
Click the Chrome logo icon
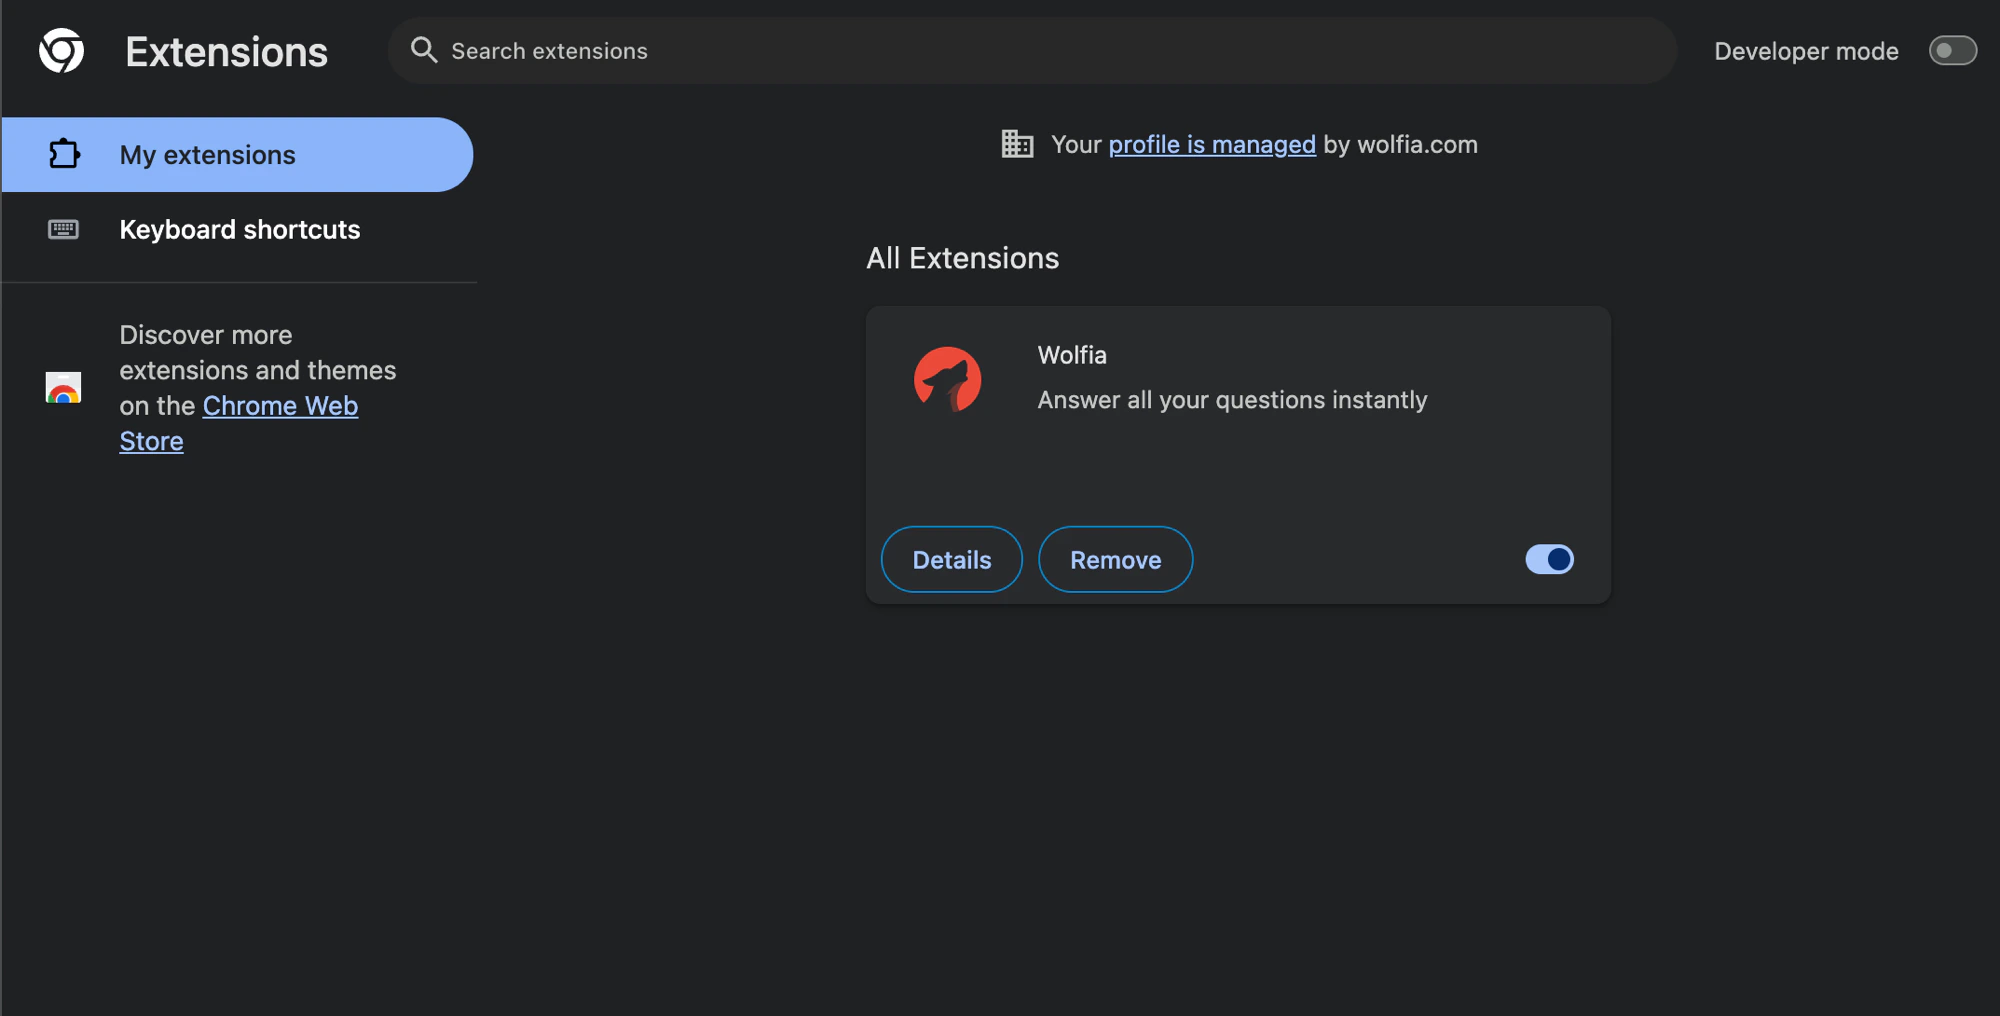(x=61, y=50)
